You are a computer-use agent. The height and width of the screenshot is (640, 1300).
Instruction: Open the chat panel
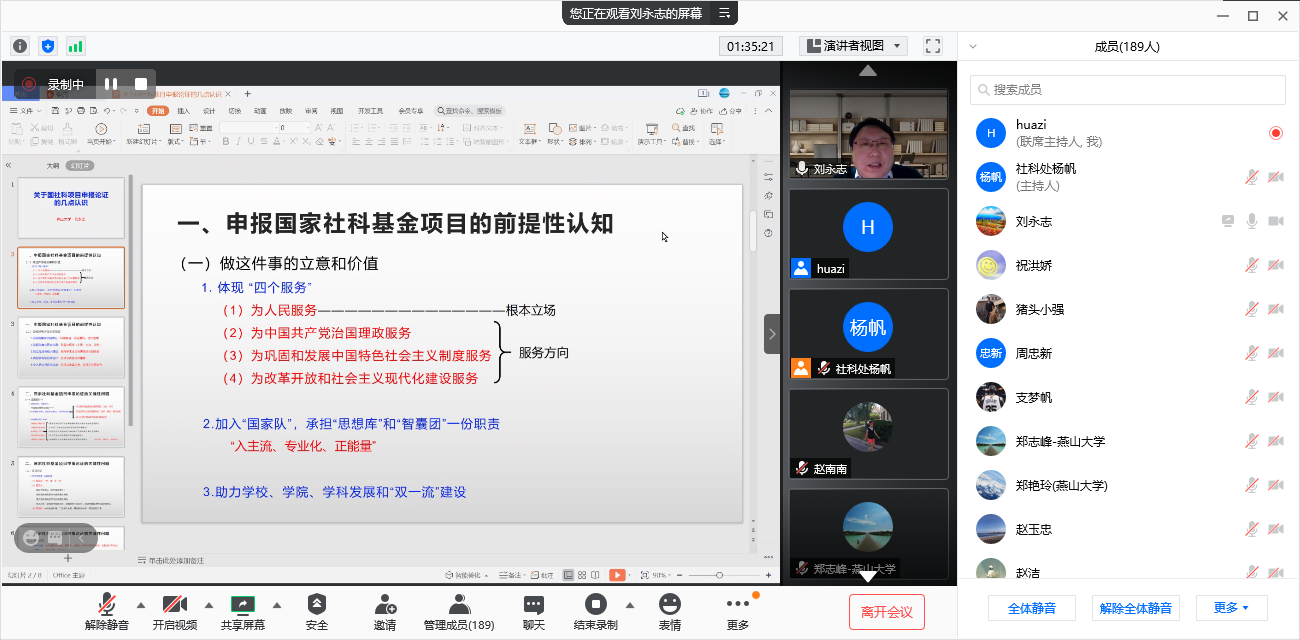click(534, 612)
